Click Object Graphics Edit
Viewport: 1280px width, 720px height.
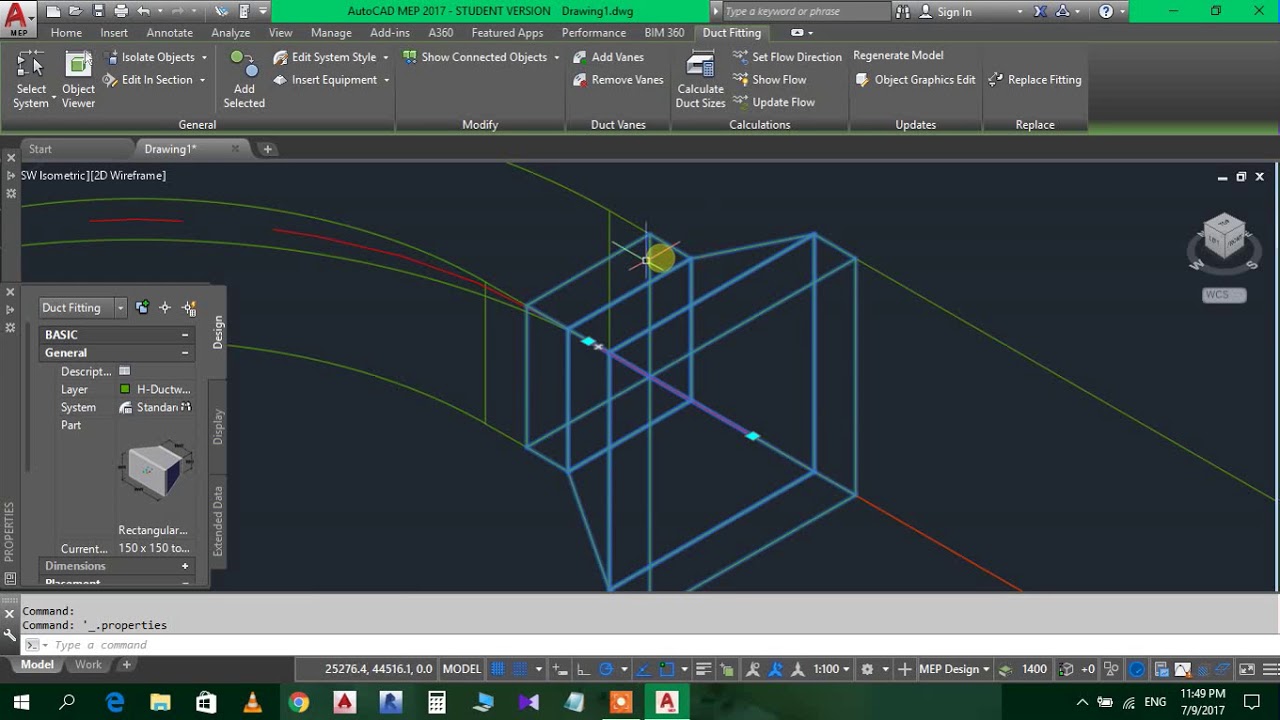915,80
